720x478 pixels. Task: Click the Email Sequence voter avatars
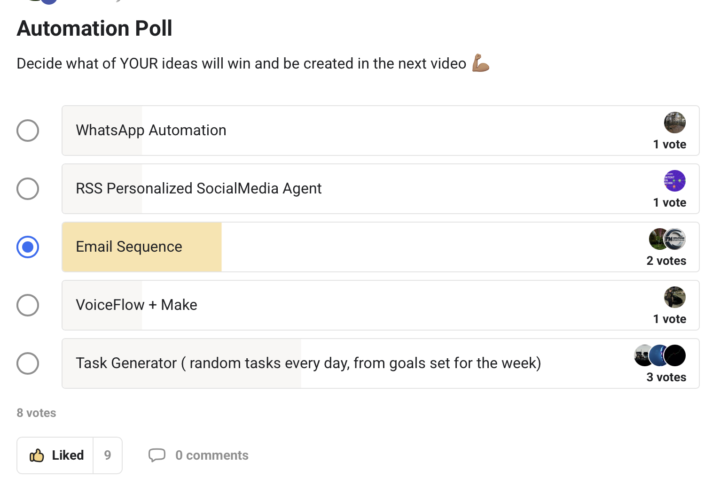(667, 239)
